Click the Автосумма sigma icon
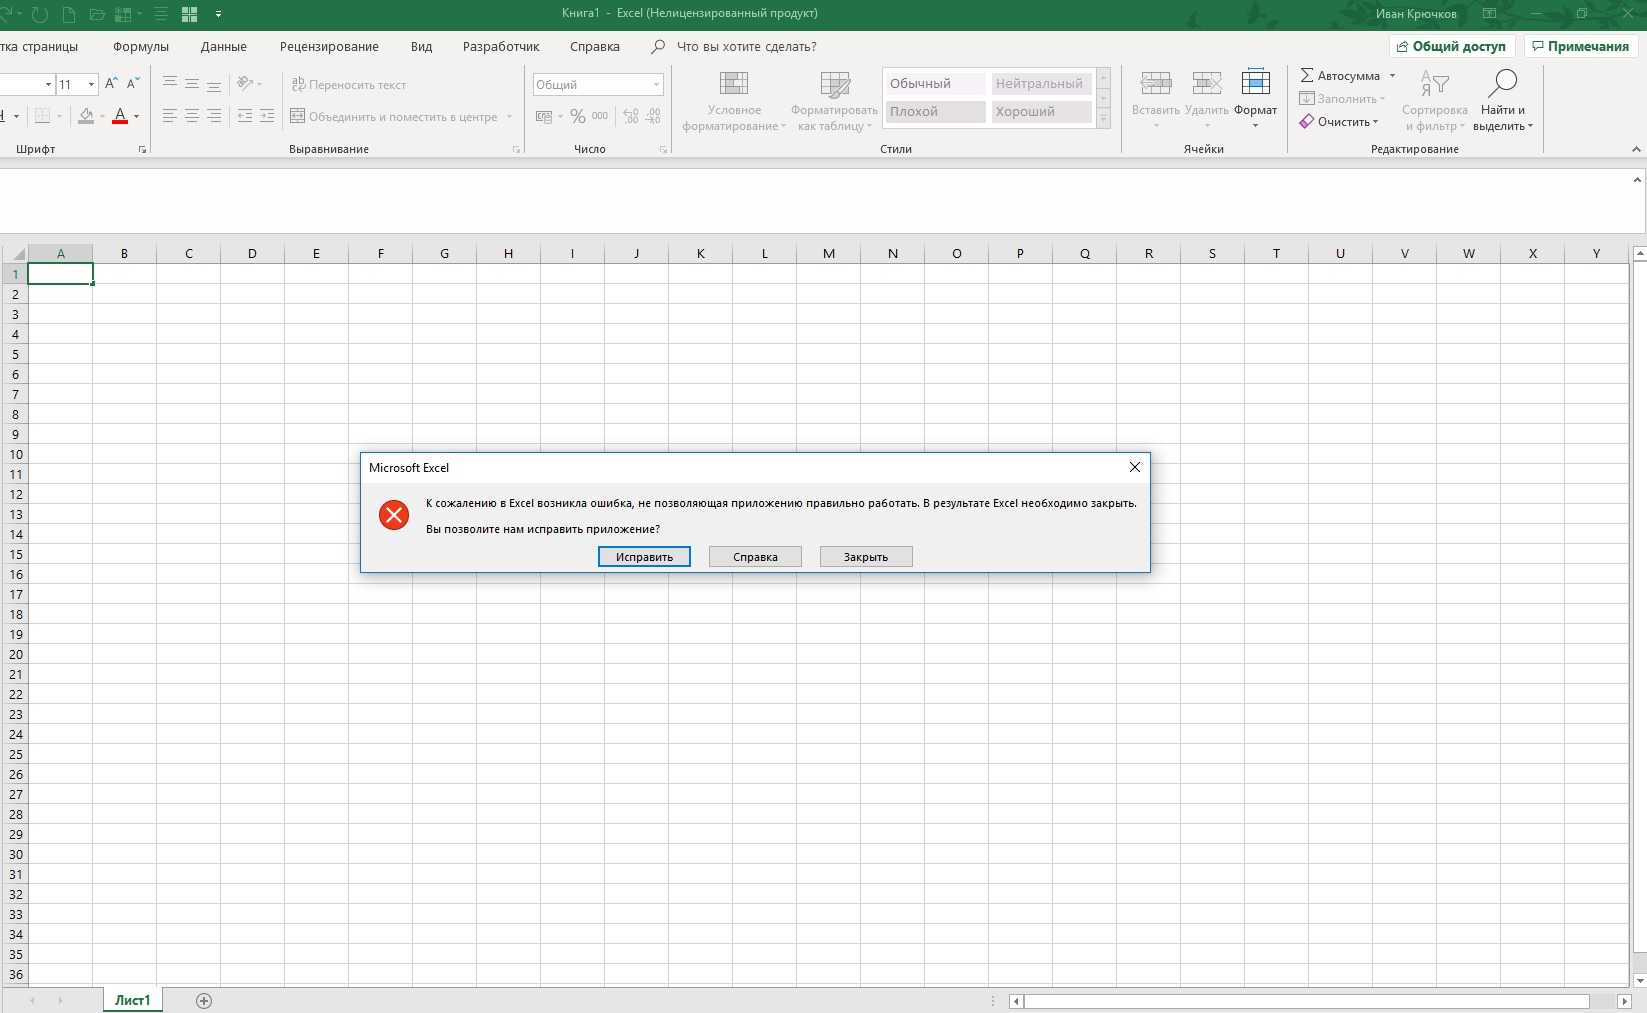The image size is (1647, 1013). click(x=1306, y=75)
